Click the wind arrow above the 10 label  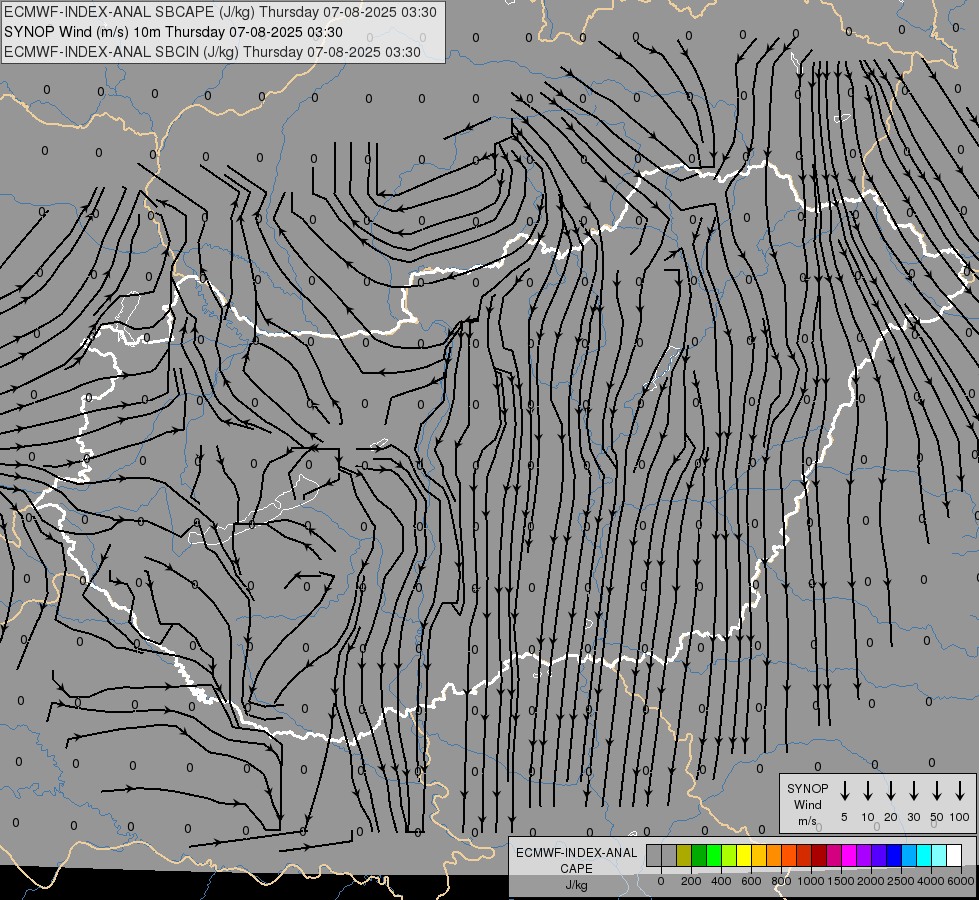(x=868, y=791)
